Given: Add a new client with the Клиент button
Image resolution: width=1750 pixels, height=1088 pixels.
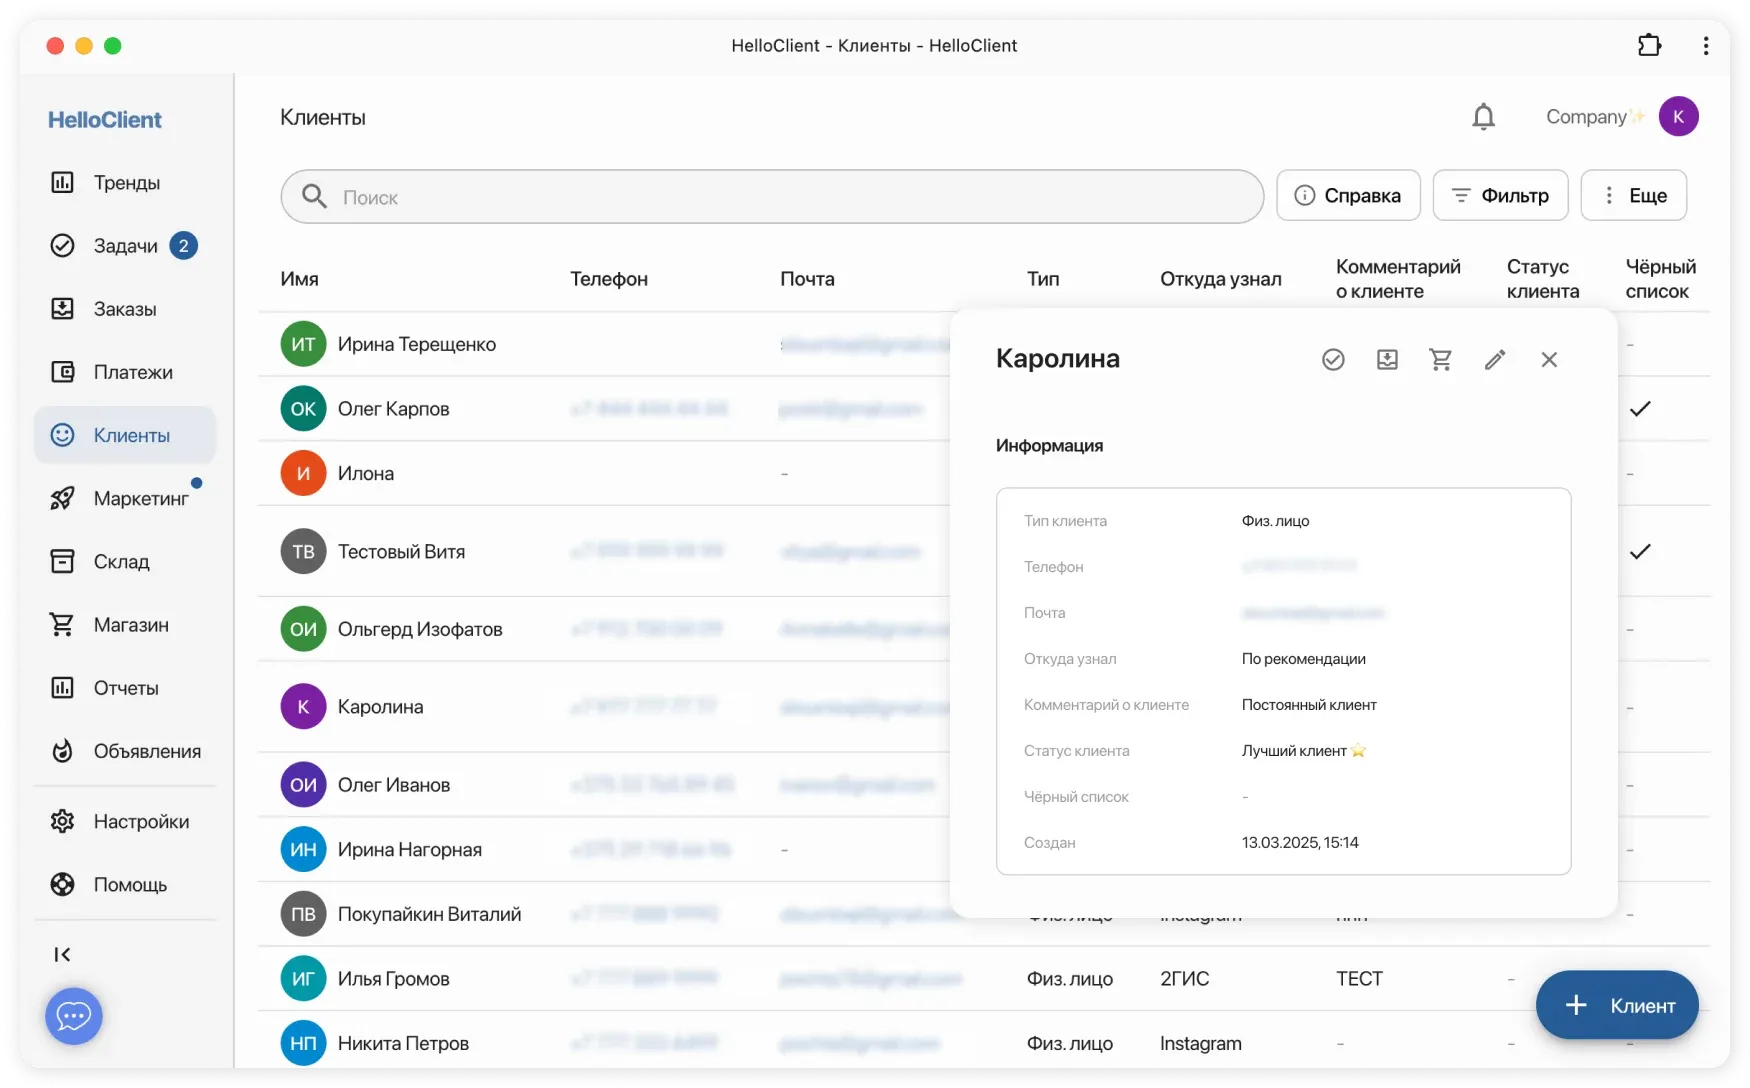Looking at the screenshot, I should click(x=1616, y=1005).
